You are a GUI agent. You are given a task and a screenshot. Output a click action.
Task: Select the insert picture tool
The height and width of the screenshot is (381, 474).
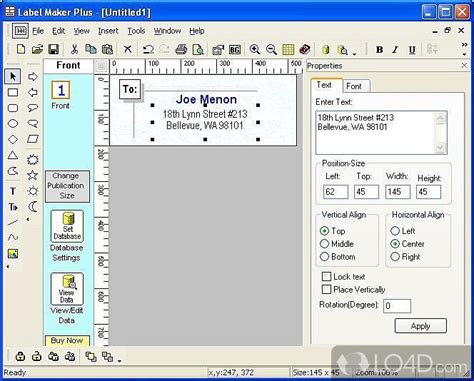point(13,254)
